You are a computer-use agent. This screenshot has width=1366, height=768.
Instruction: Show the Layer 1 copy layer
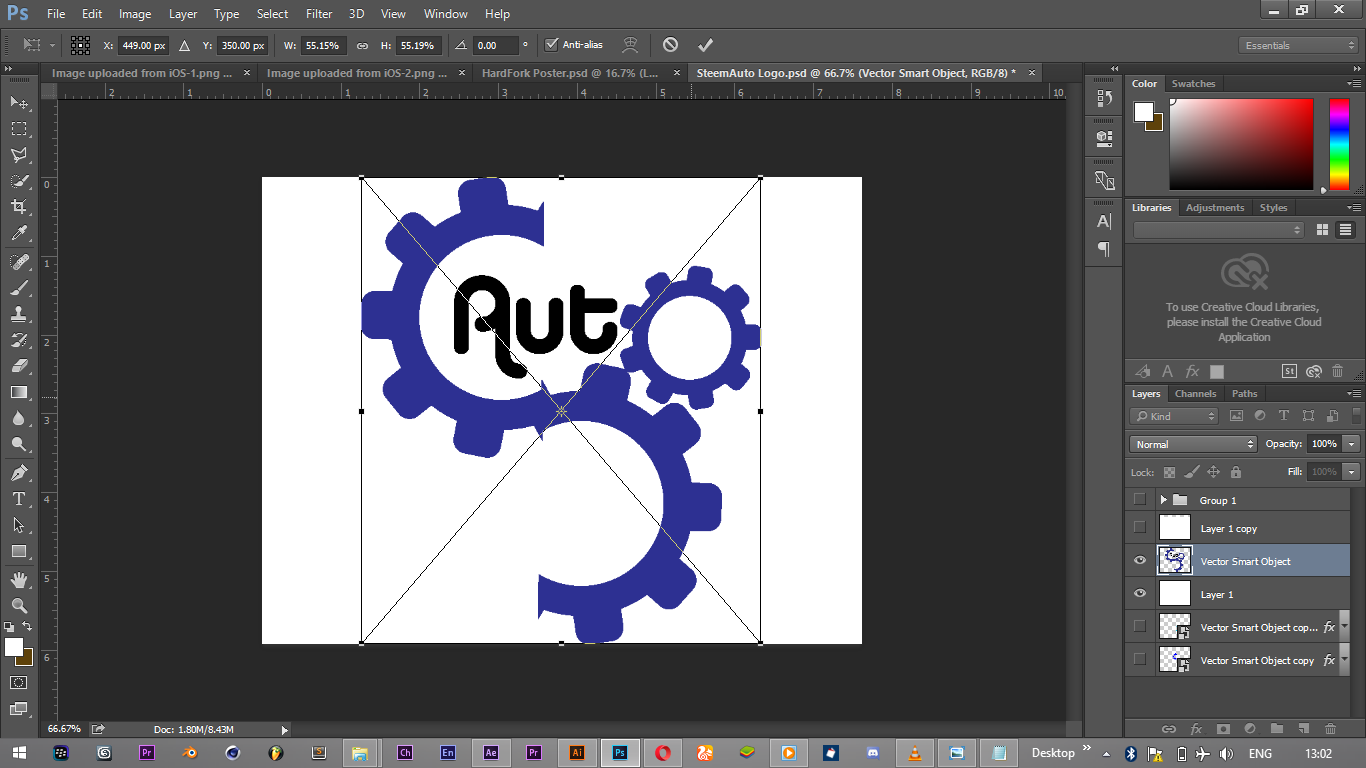click(x=1139, y=527)
